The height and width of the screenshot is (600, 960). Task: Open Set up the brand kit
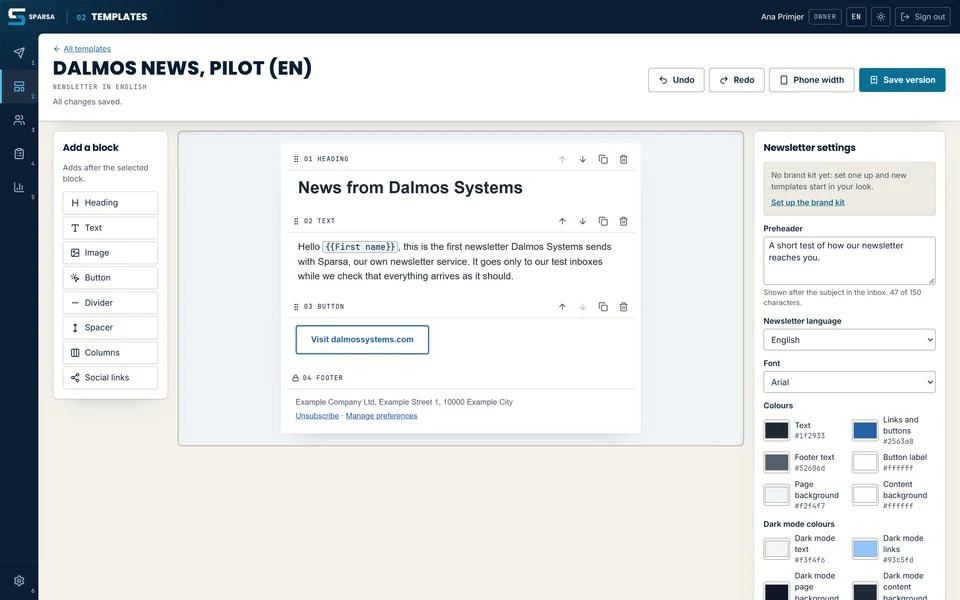click(x=808, y=203)
